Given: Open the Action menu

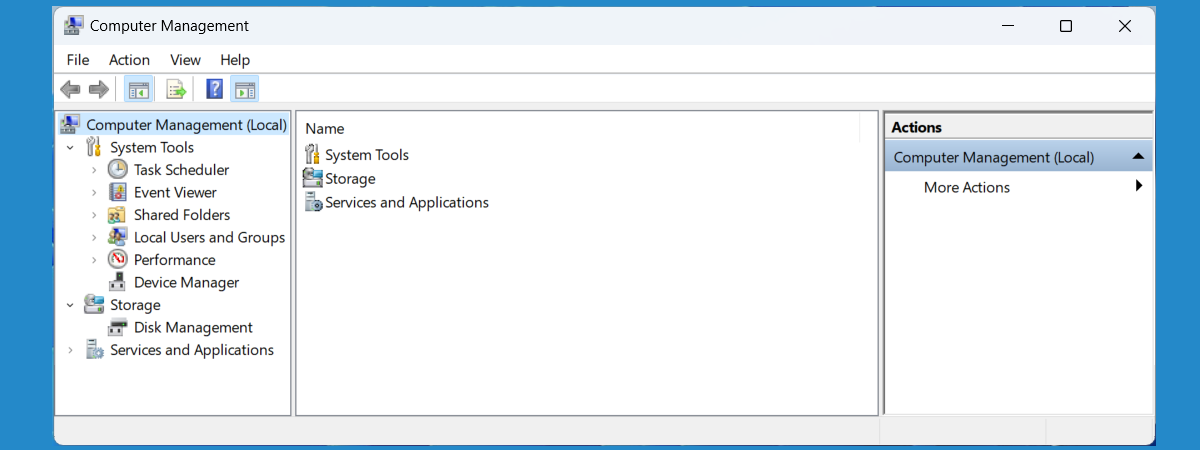Looking at the screenshot, I should (x=129, y=60).
